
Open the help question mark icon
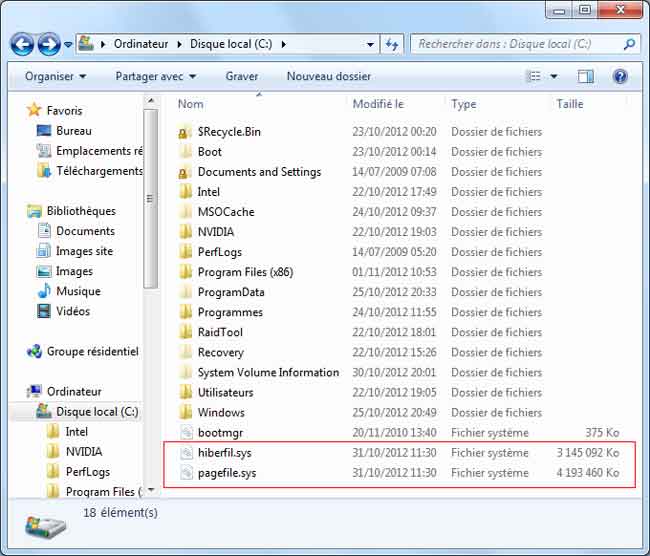tap(620, 76)
